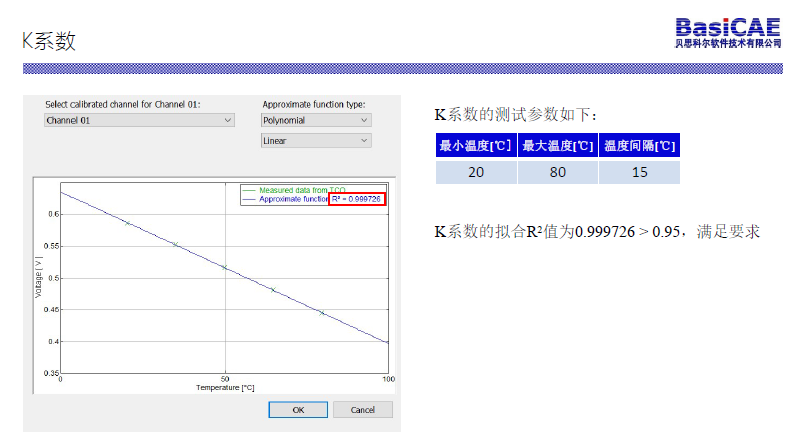Viewport: 802px width, 437px height.
Task: Open the Linear order dropdown
Action: coord(315,141)
